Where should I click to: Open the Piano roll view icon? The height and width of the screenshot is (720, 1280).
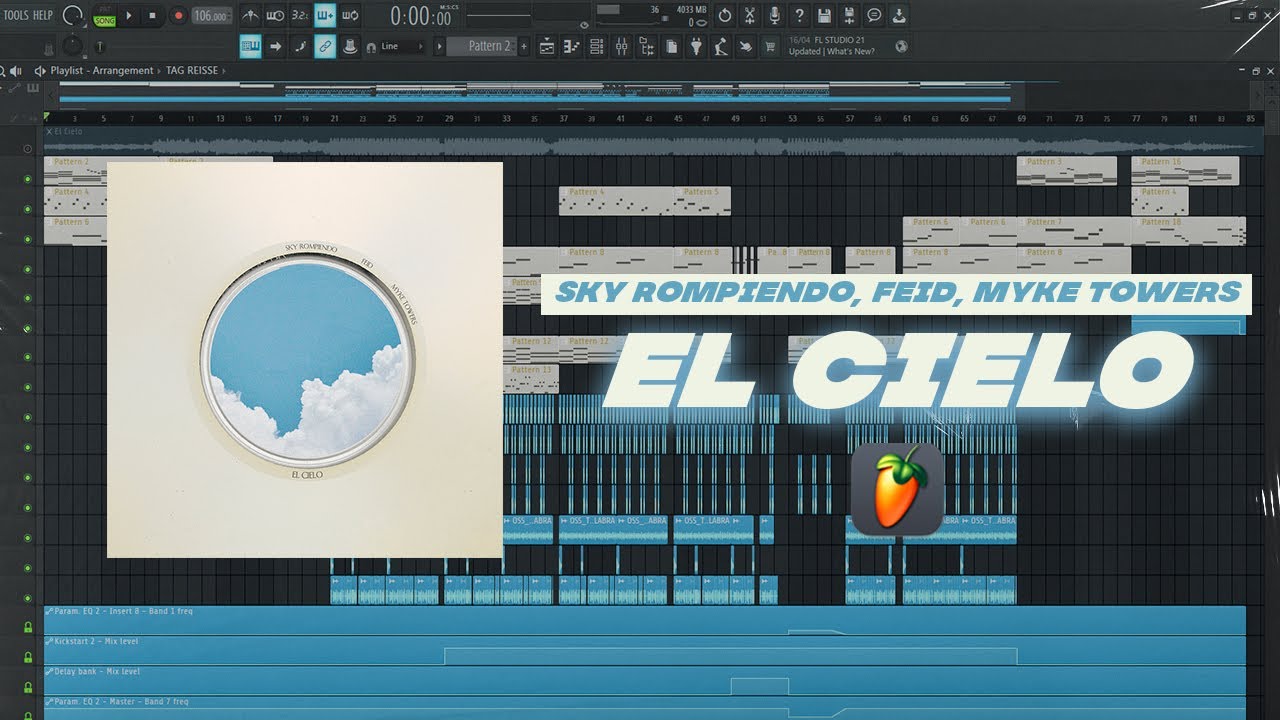[572, 46]
